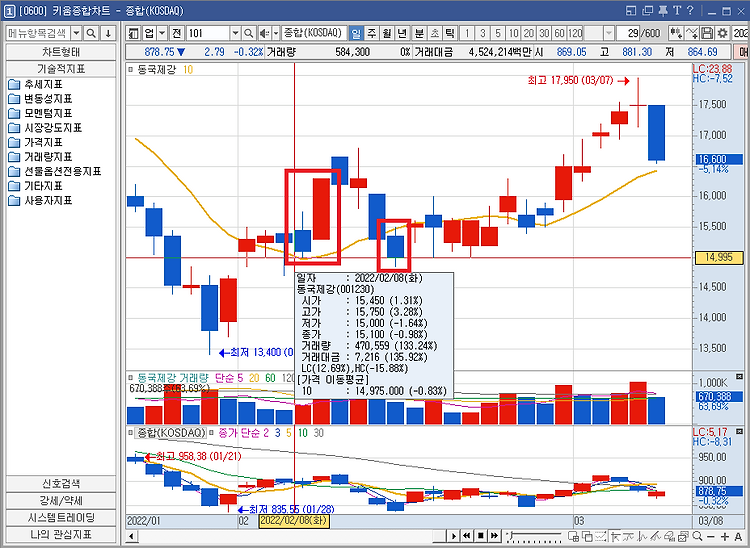Open the 차트형태 tab
This screenshot has height=548, width=750.
pos(61,52)
